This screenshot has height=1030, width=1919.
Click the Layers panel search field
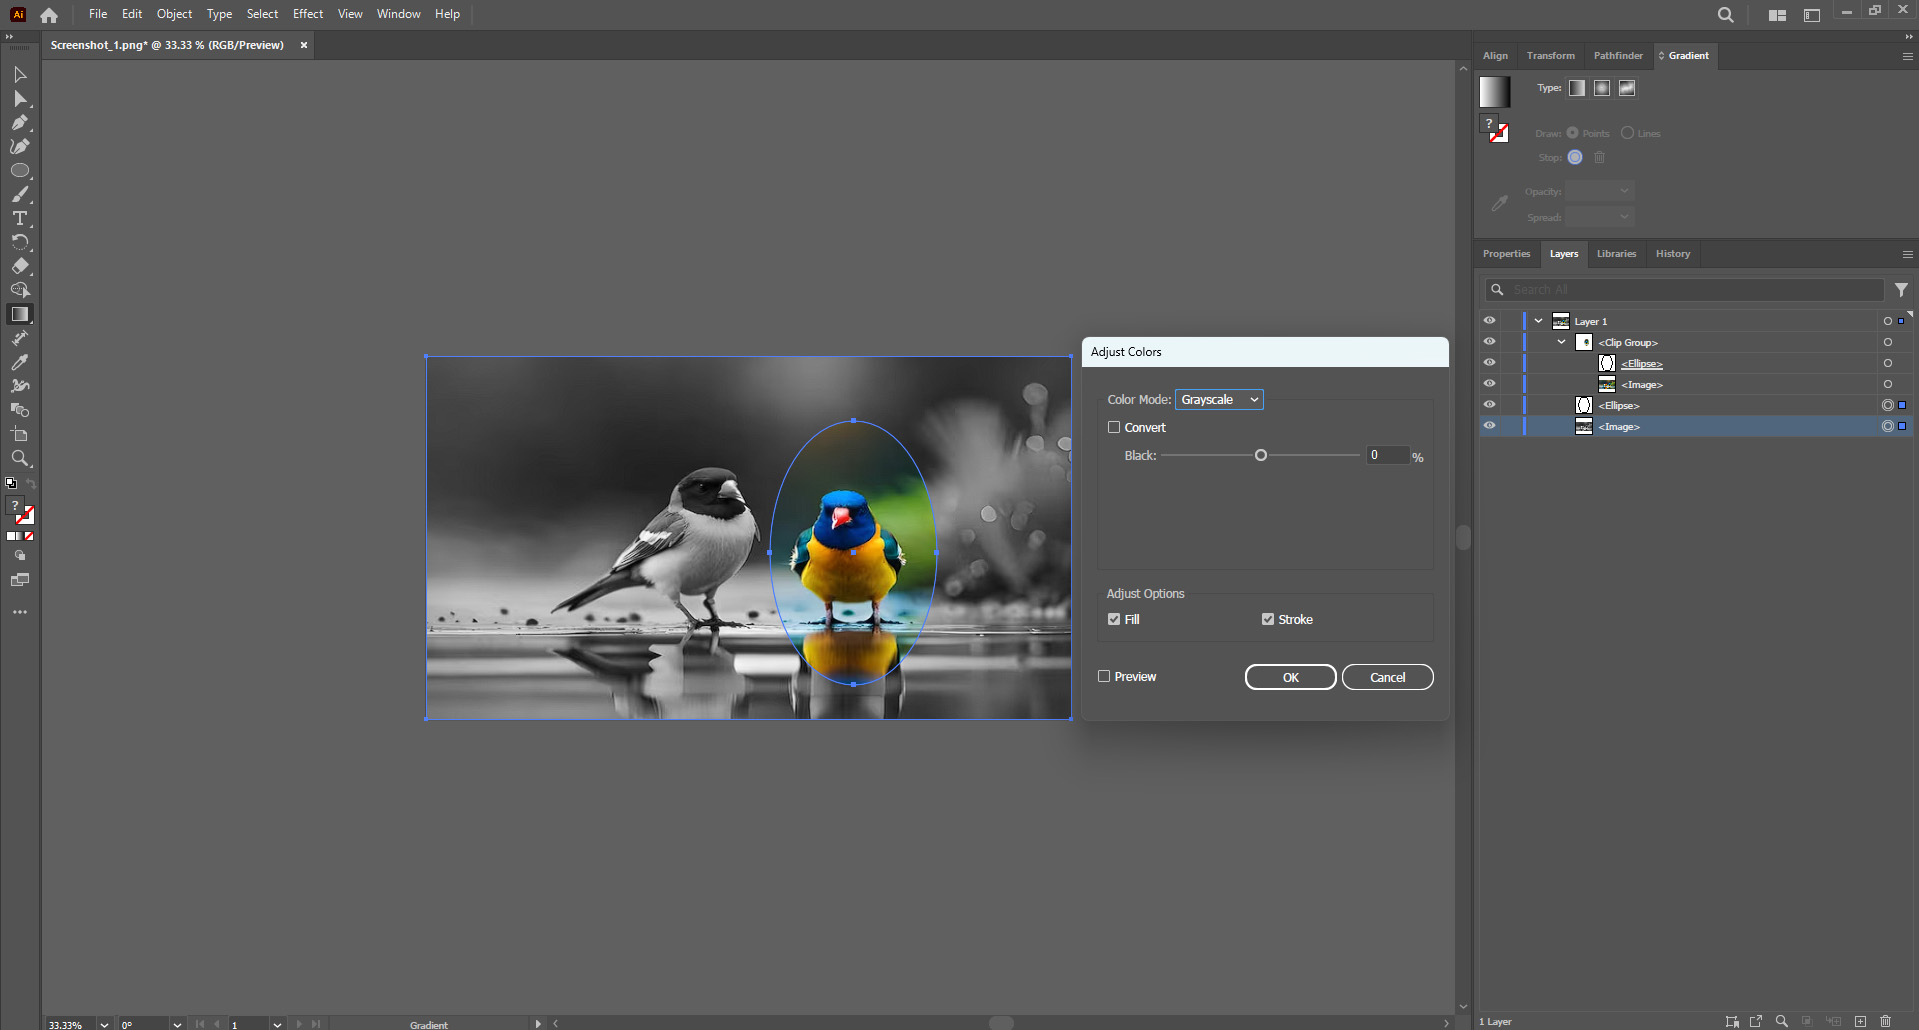coord(1684,289)
